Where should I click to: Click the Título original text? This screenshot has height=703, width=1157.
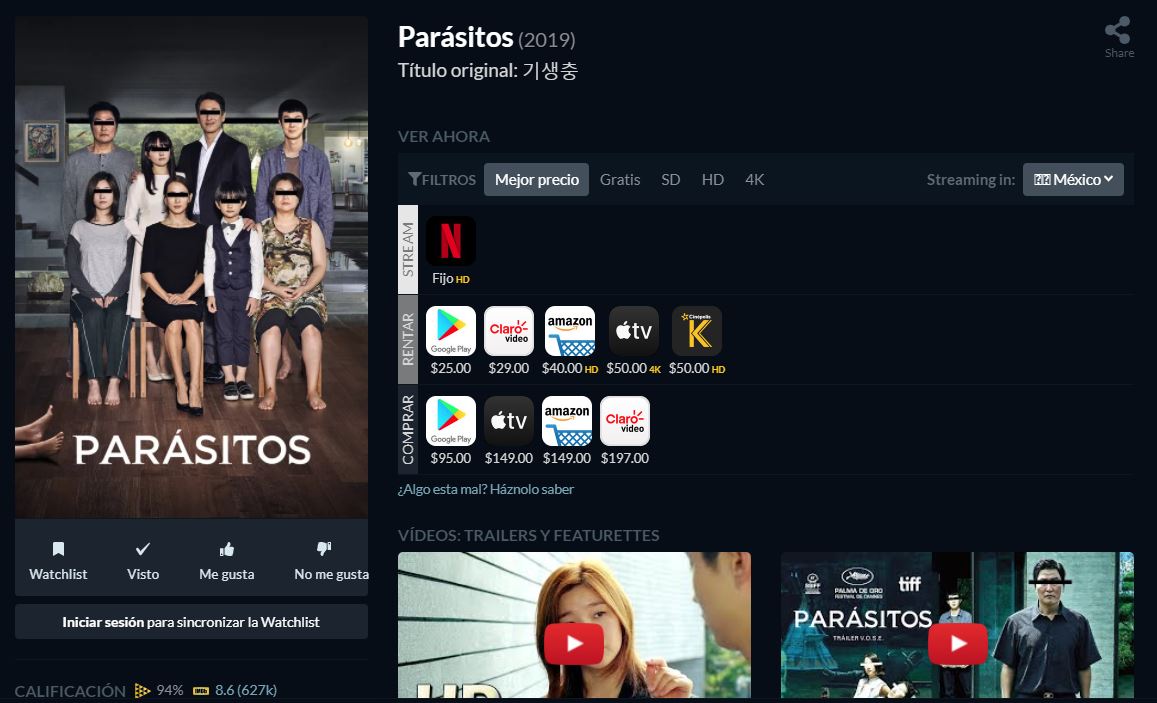click(488, 71)
